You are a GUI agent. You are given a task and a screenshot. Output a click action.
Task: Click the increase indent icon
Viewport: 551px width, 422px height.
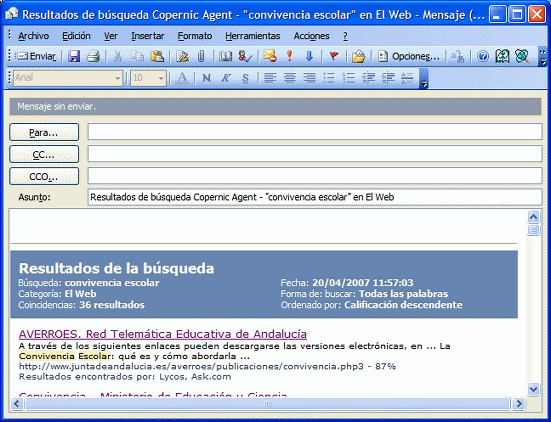(388, 78)
